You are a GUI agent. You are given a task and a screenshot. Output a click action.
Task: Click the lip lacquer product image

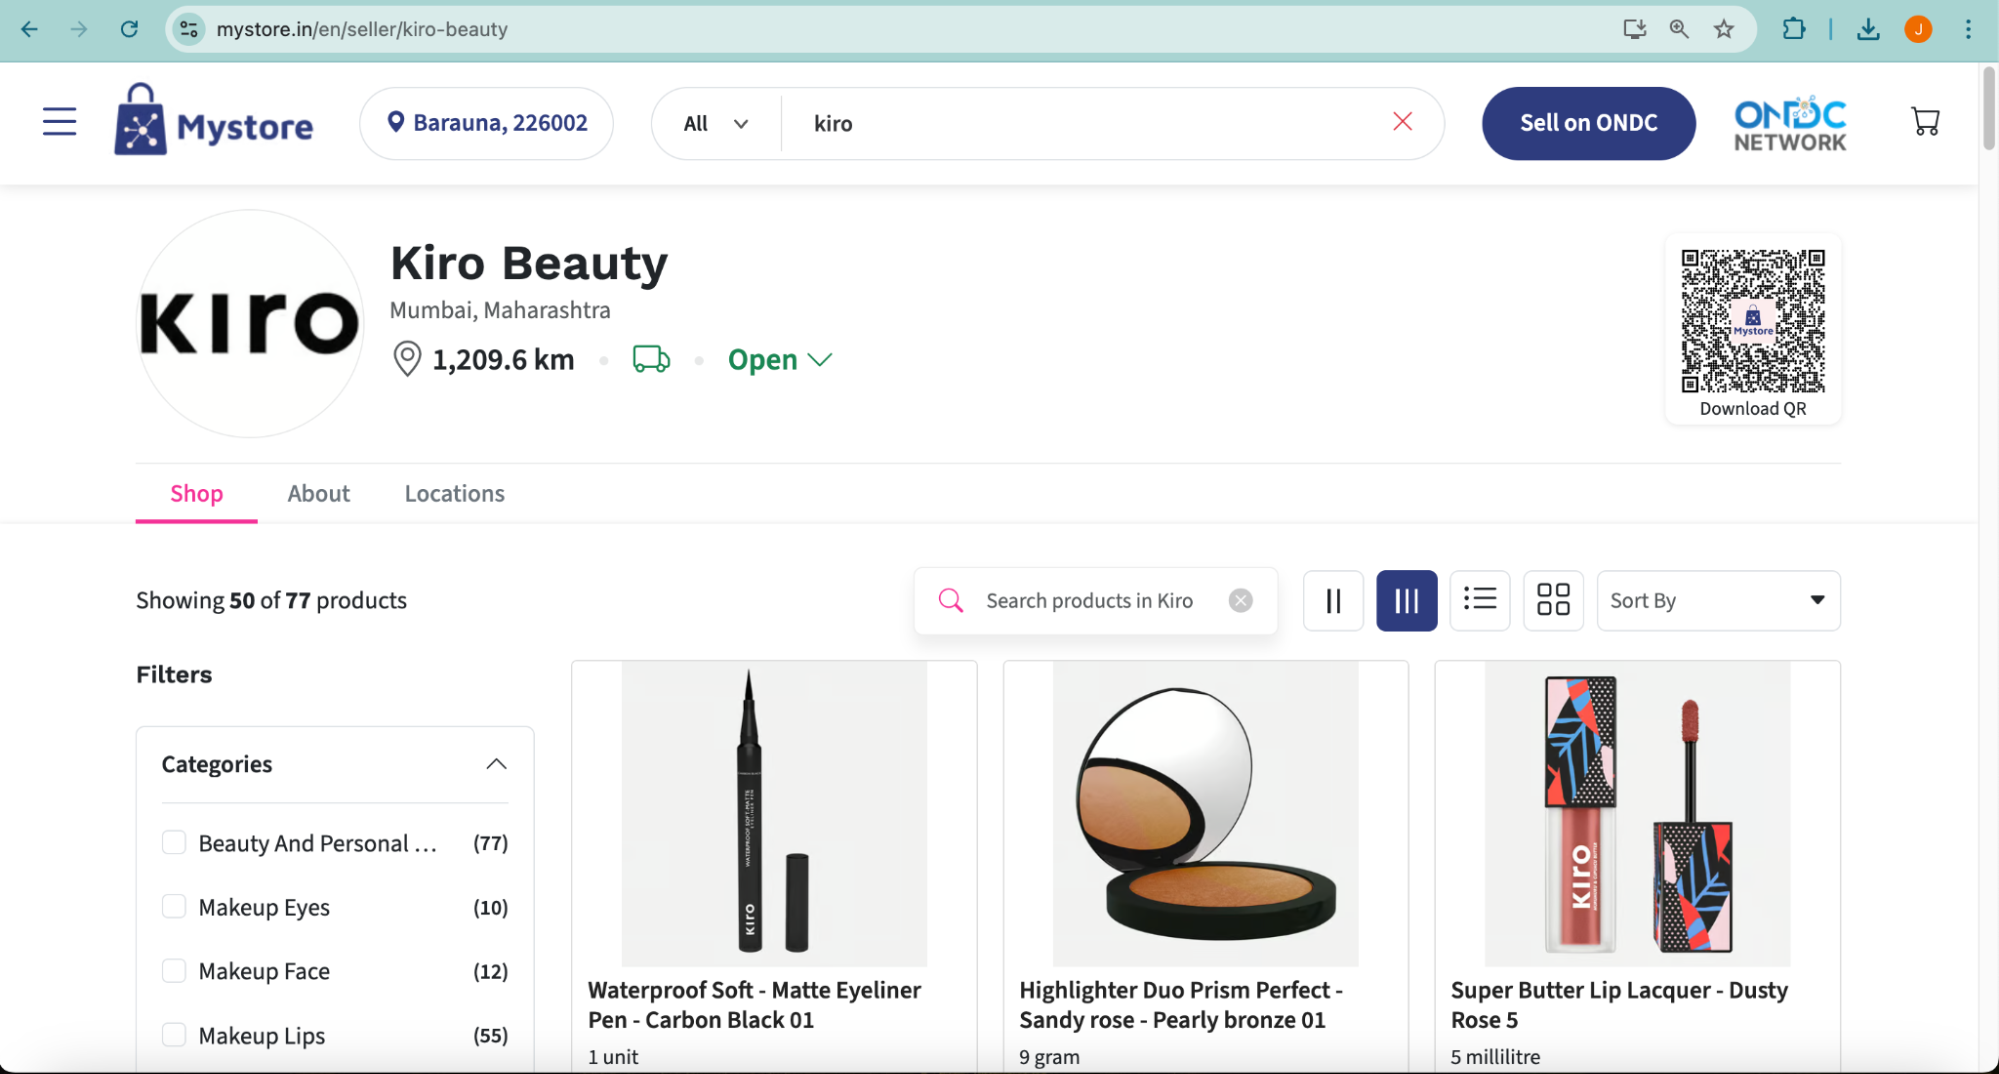point(1637,813)
